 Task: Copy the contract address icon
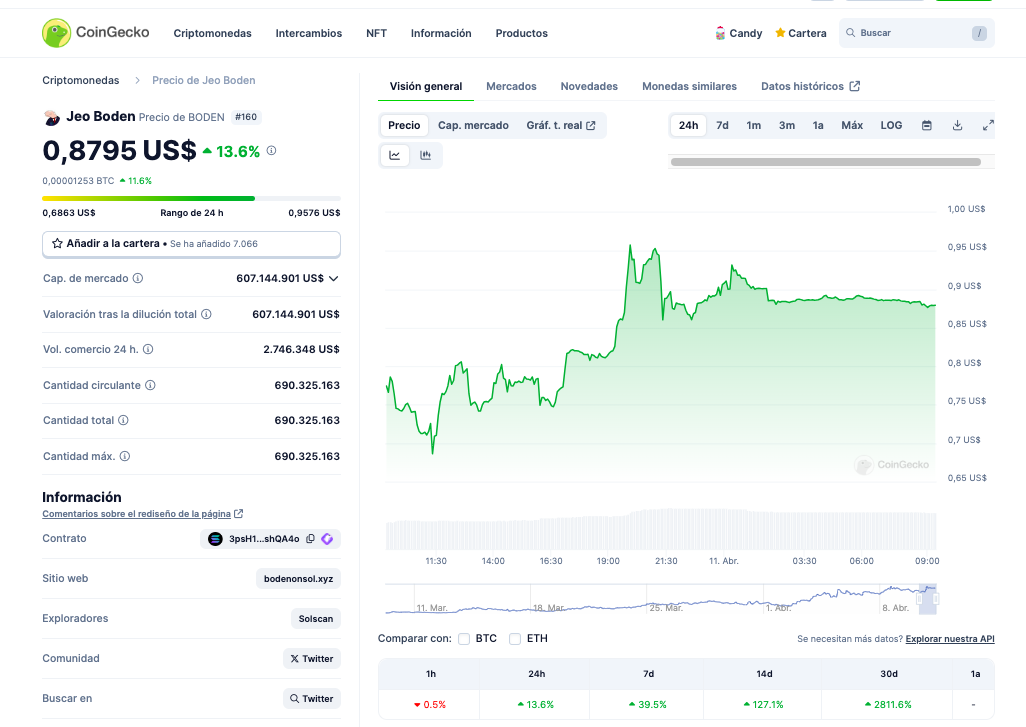tap(310, 539)
